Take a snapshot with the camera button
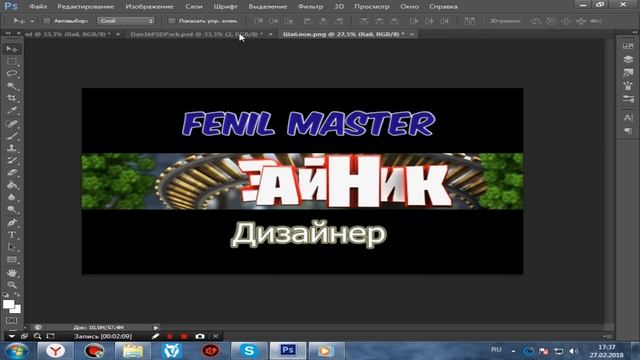Image resolution: width=640 pixels, height=360 pixels. [x=200, y=336]
